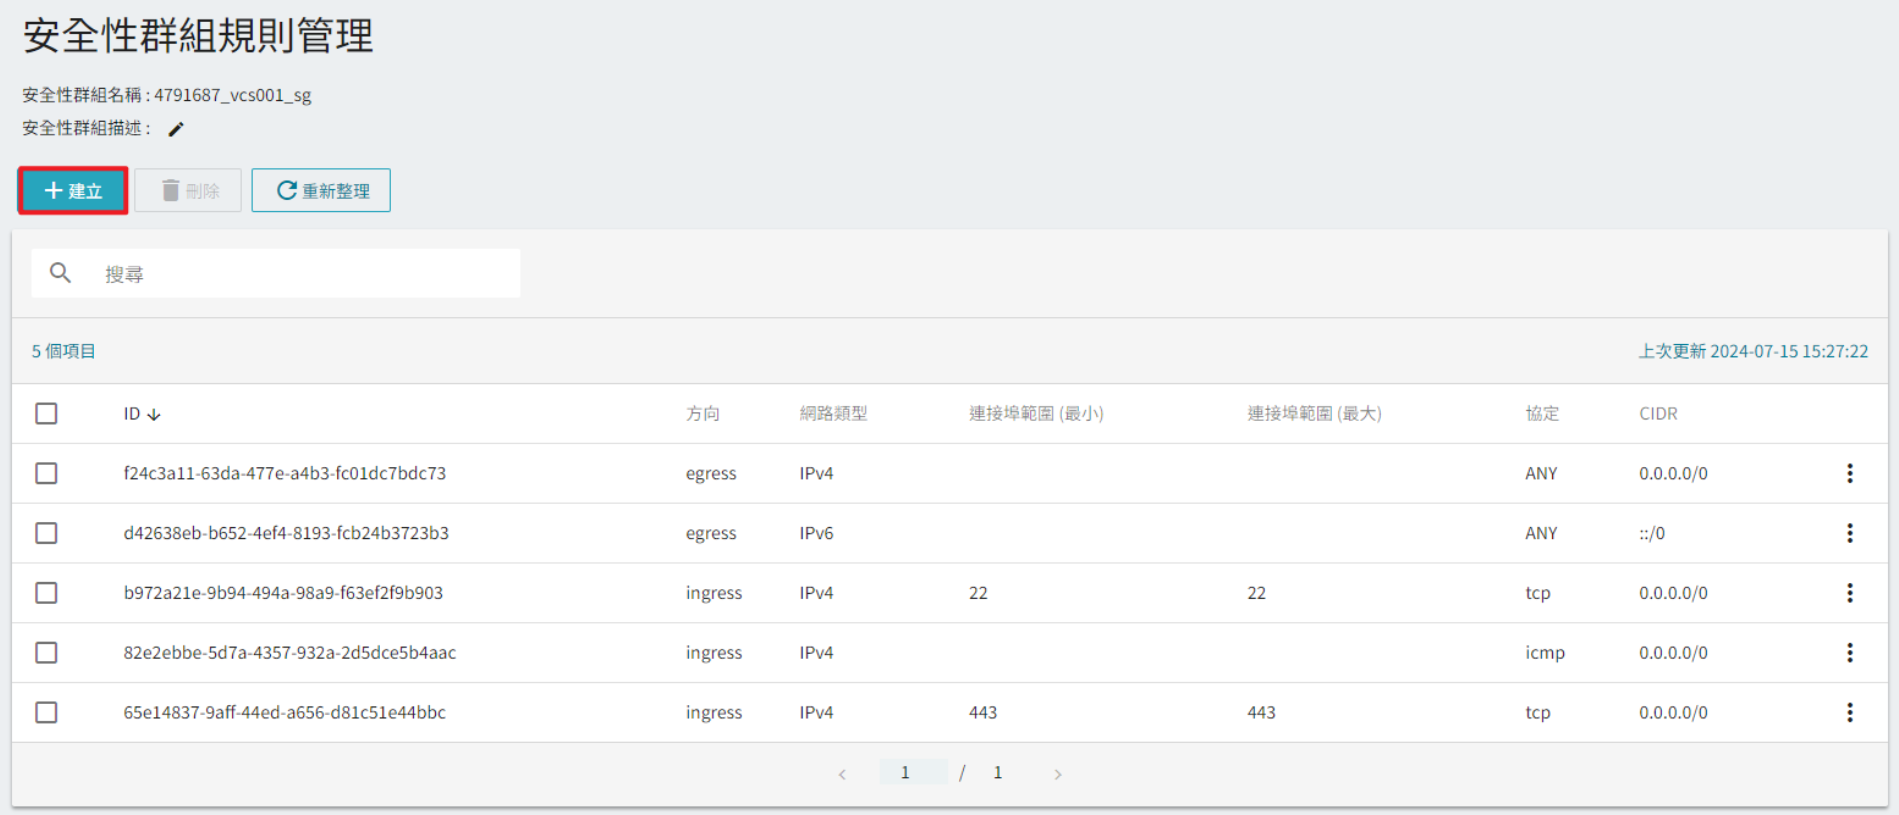
Task: Check the box for rule d42638eb
Action: coord(46,533)
